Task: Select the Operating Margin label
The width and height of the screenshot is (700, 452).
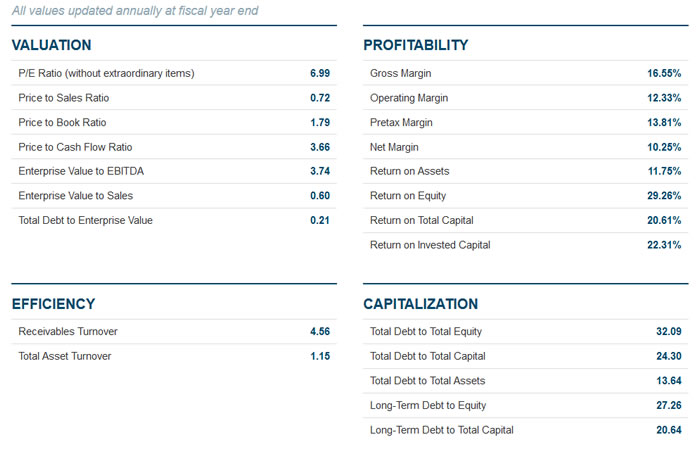Action: 409,98
